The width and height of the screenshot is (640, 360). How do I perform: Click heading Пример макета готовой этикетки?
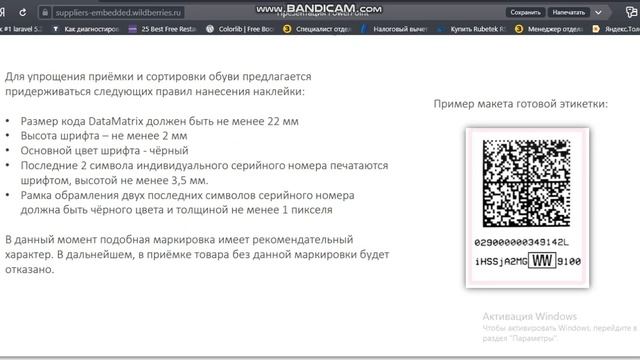click(x=520, y=104)
